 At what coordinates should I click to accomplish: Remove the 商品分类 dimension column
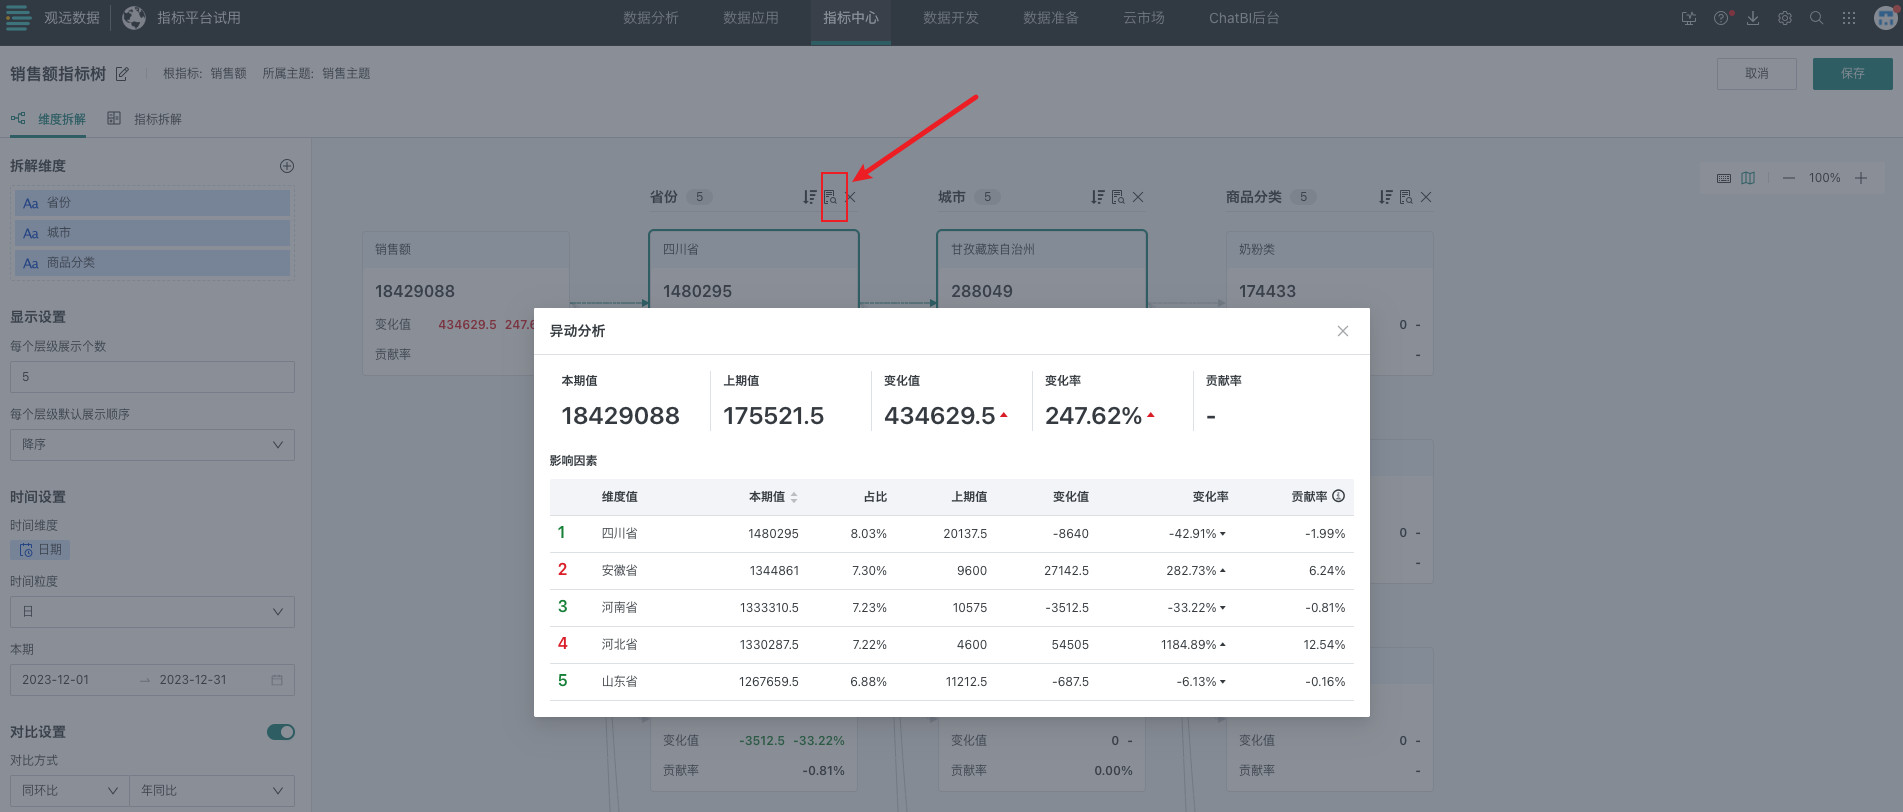tap(1426, 197)
